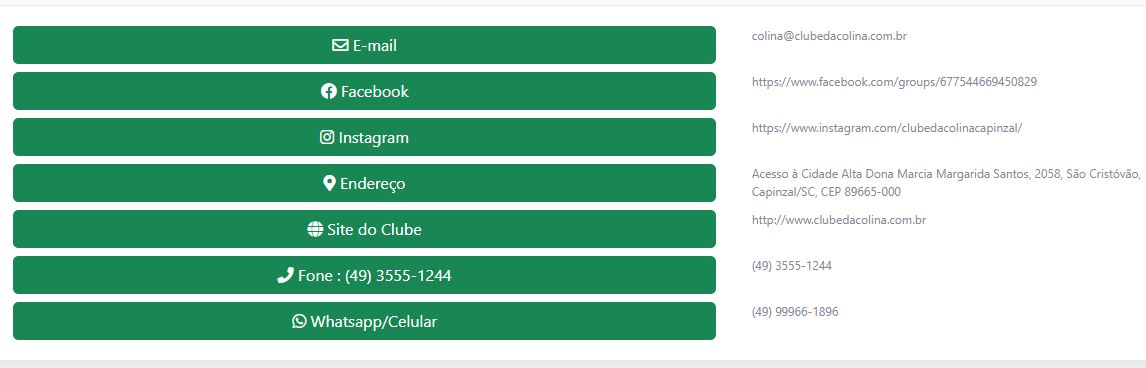1146x368 pixels.
Task: Select the Endereço button
Action: click(364, 183)
